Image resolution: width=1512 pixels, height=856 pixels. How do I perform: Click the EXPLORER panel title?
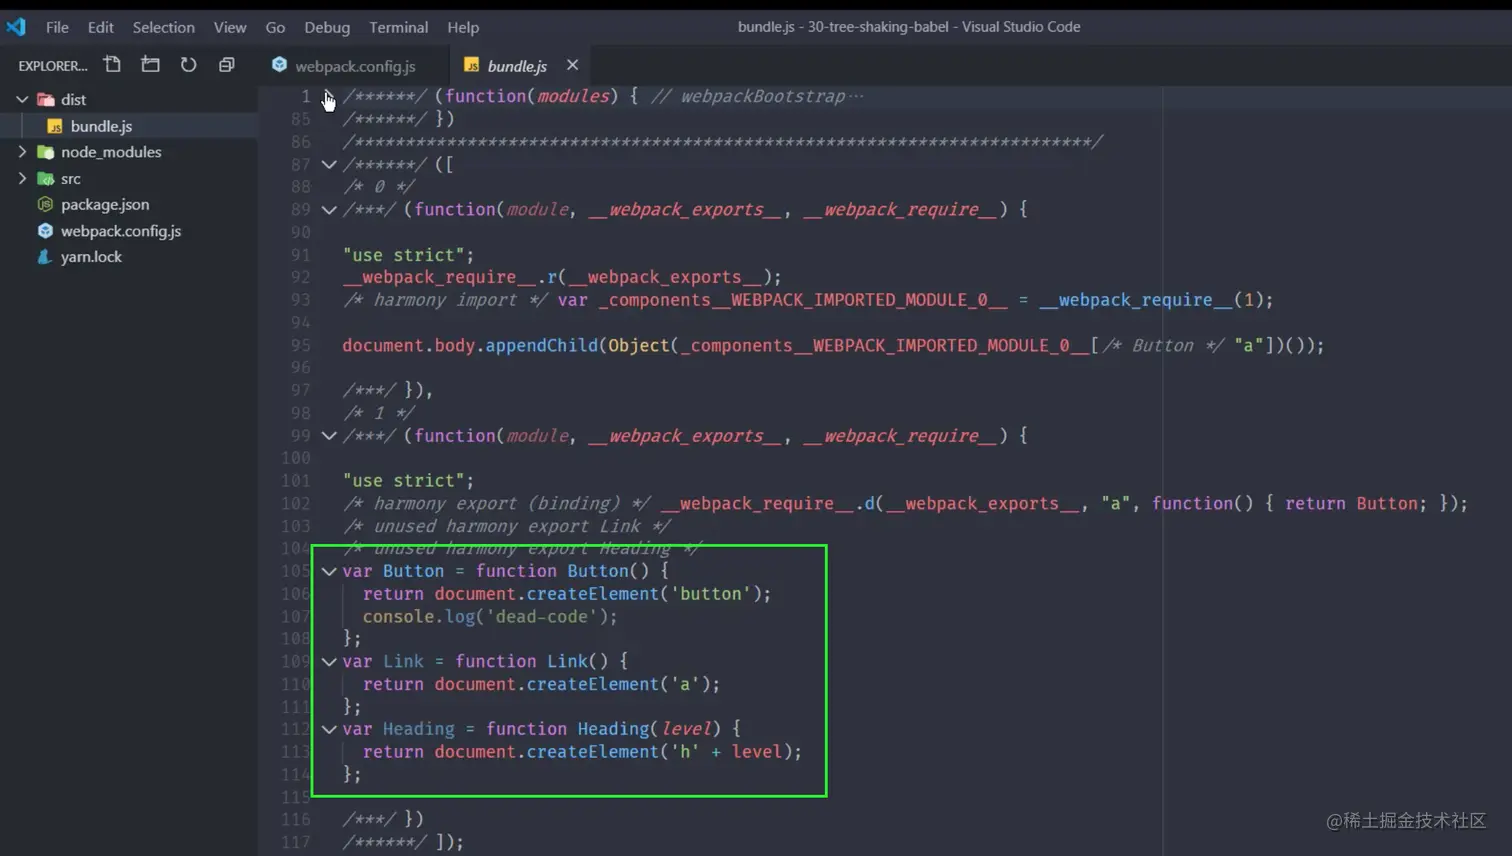(x=53, y=66)
